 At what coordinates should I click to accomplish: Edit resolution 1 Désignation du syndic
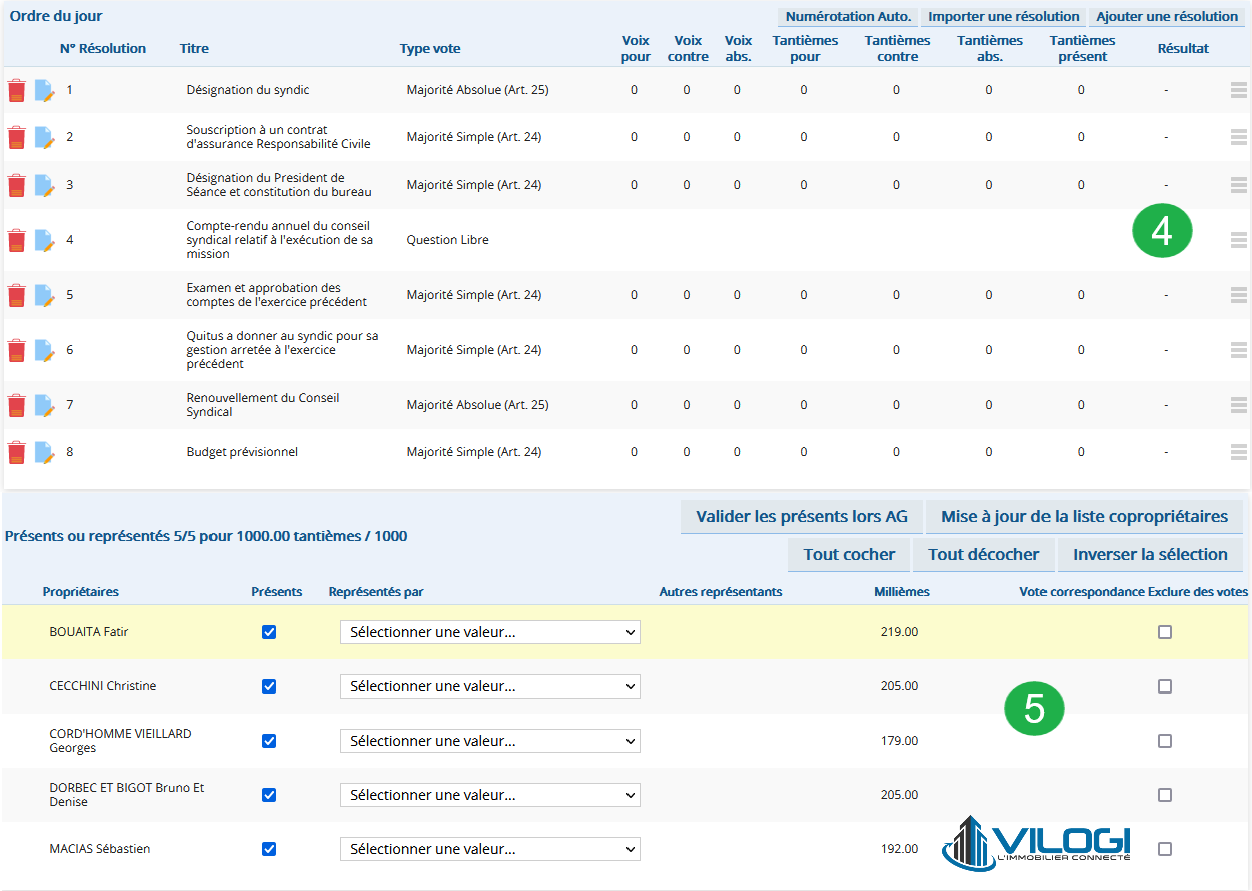pyautogui.click(x=44, y=90)
